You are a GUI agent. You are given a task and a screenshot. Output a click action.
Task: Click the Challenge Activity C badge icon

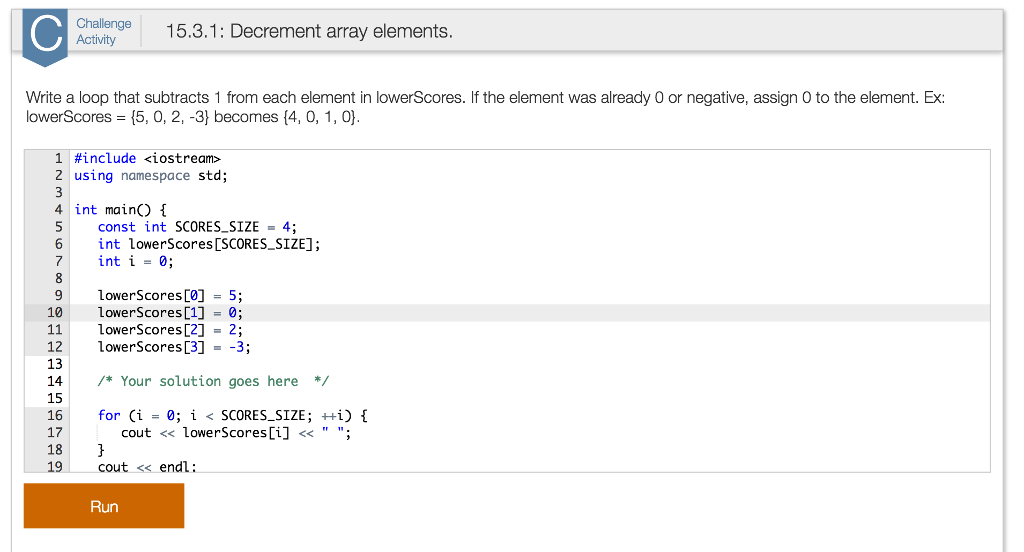45,37
